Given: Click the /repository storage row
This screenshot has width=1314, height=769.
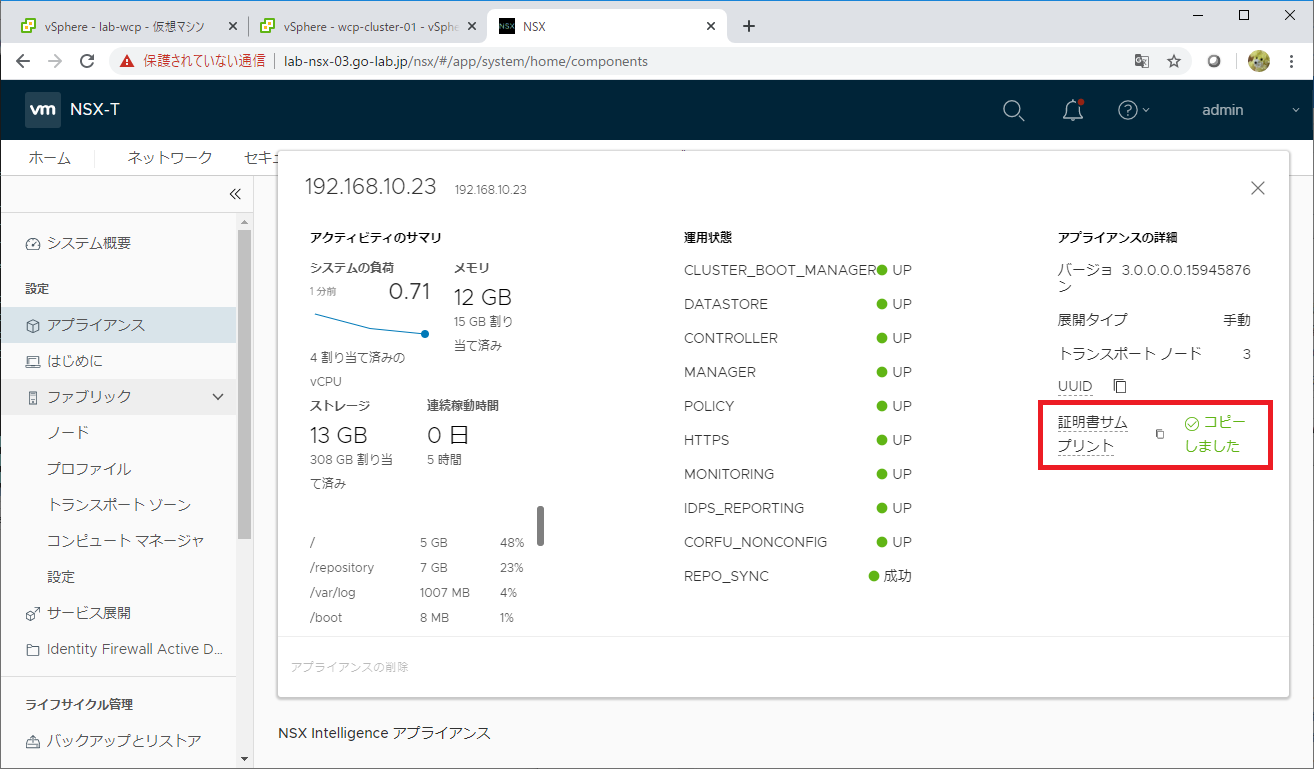Looking at the screenshot, I should pos(417,567).
